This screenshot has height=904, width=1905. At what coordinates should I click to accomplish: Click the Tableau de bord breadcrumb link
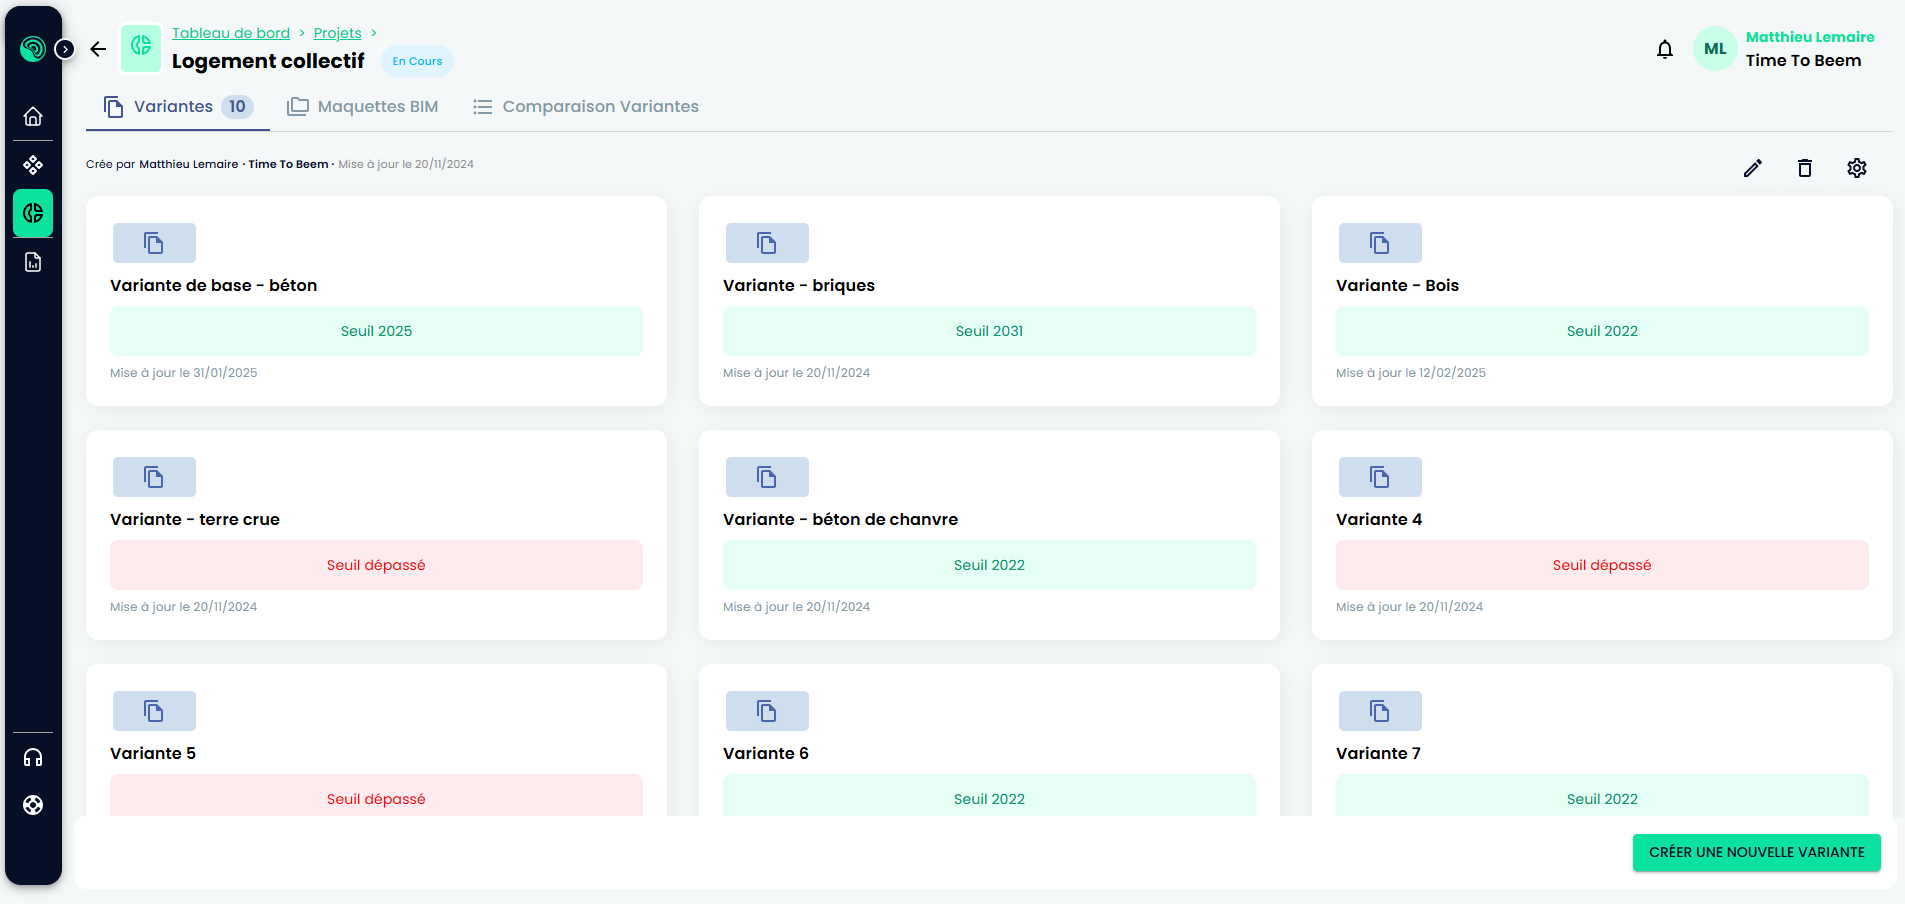[231, 33]
